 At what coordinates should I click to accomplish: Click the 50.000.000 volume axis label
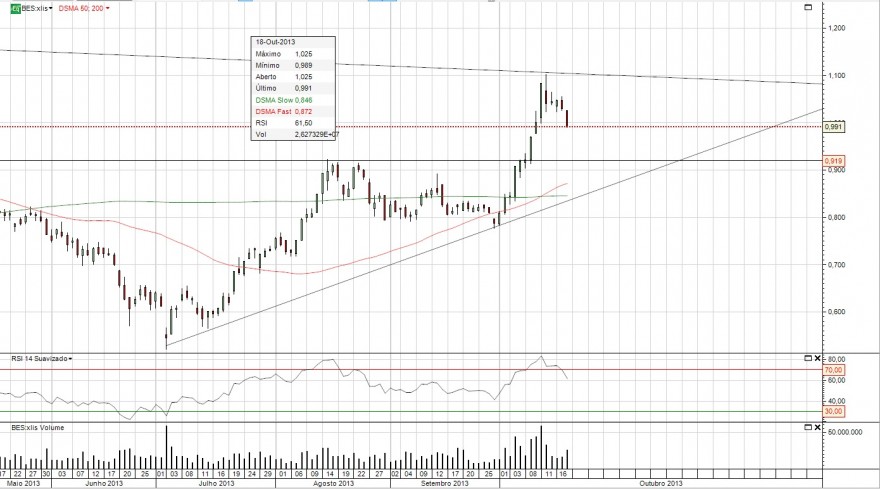(x=845, y=432)
